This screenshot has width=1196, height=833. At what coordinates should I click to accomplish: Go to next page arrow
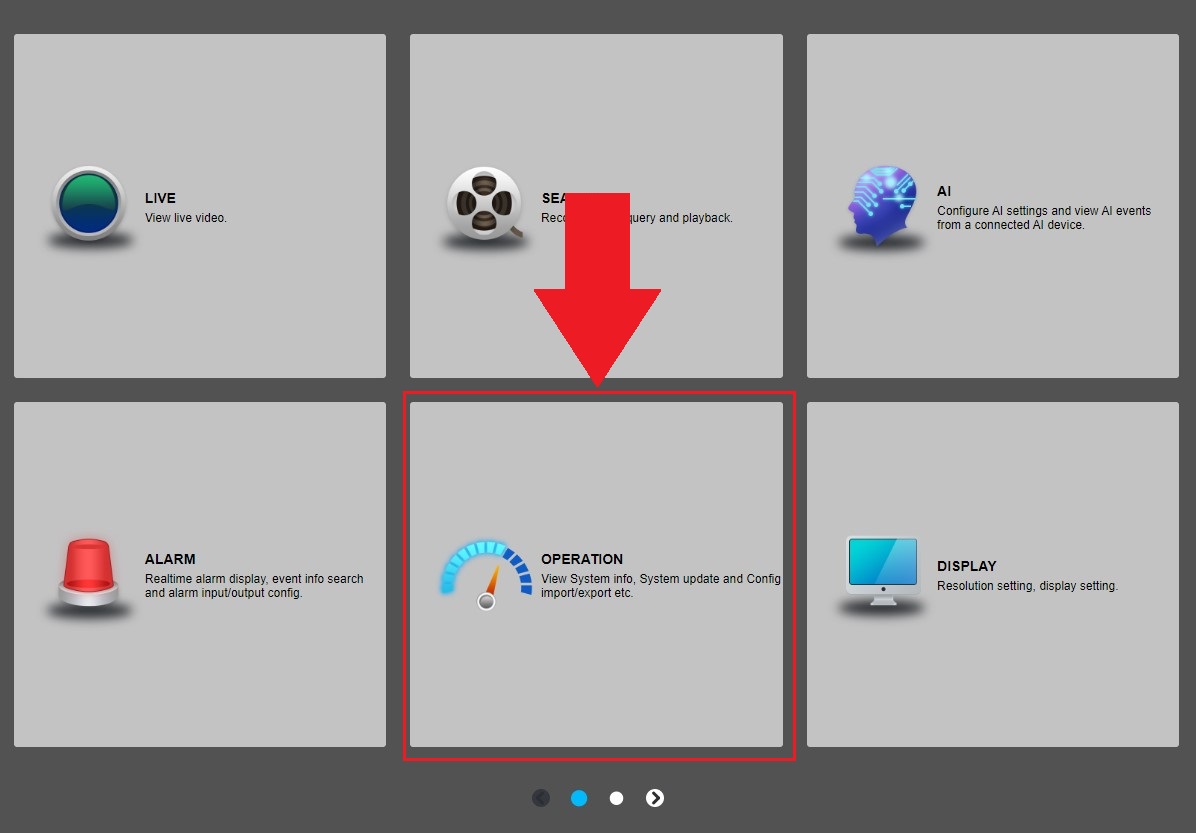point(654,798)
